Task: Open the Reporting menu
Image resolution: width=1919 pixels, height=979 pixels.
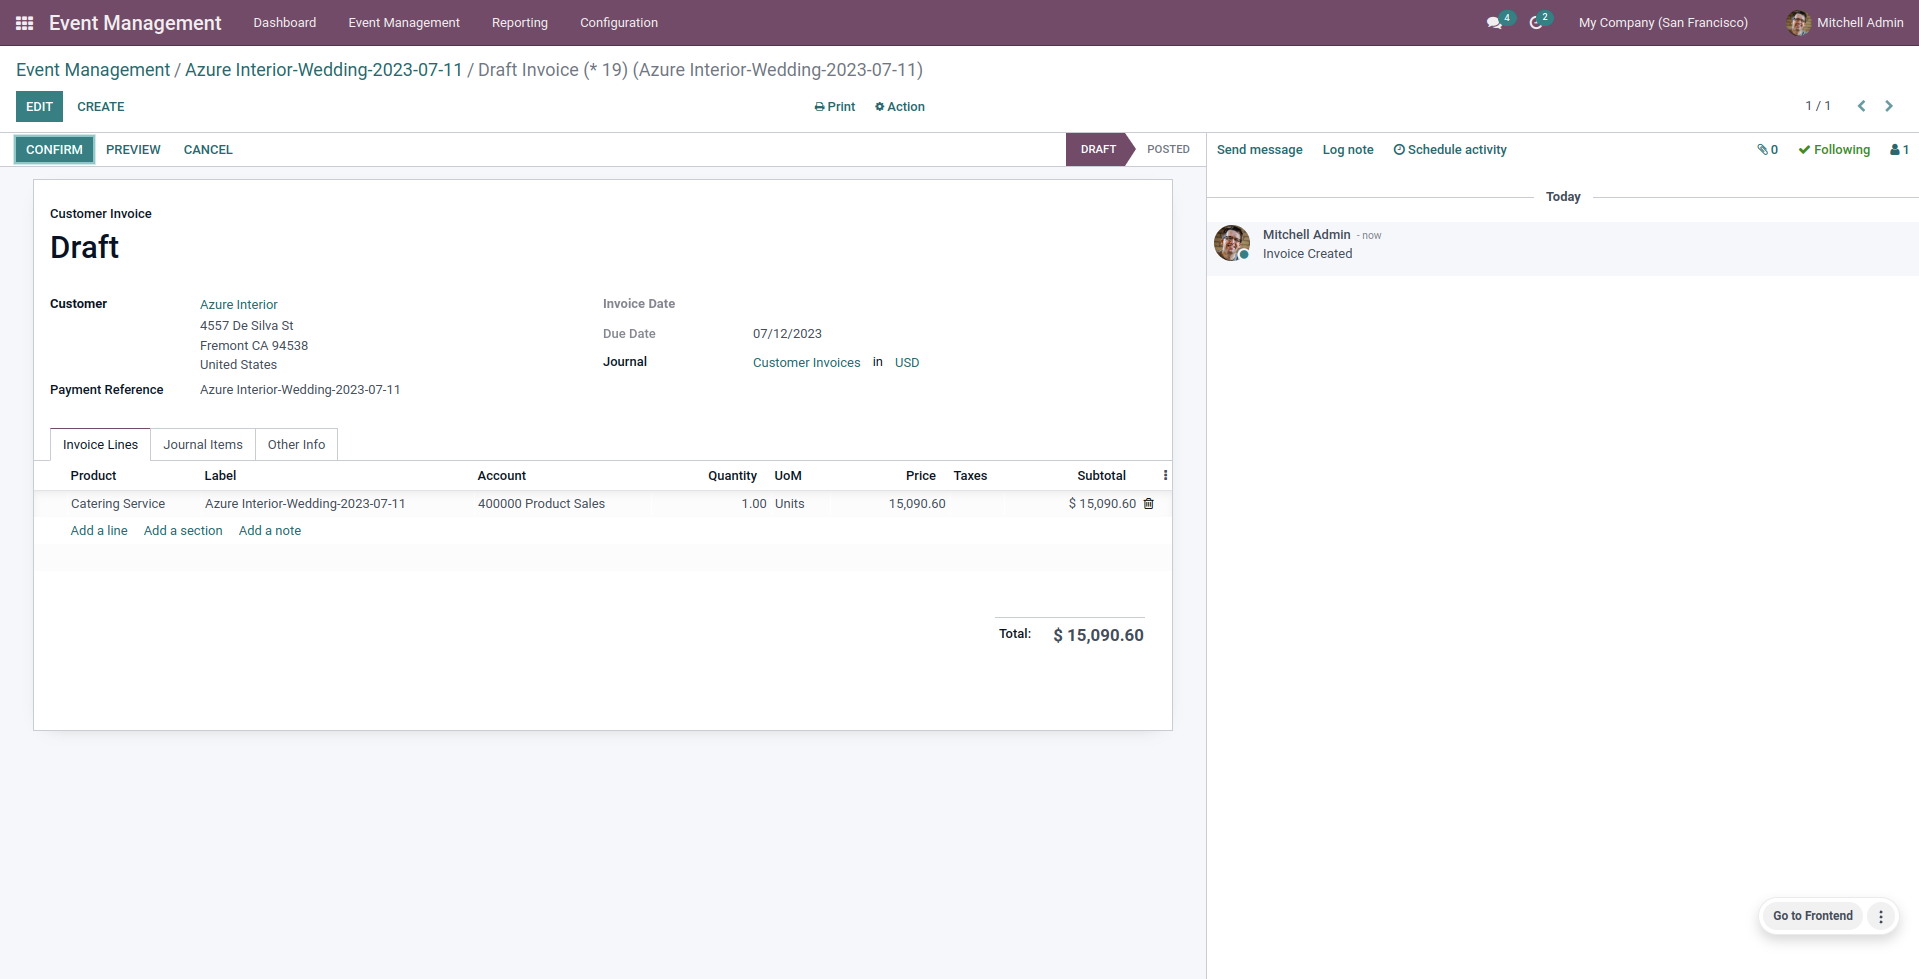Action: pyautogui.click(x=520, y=22)
